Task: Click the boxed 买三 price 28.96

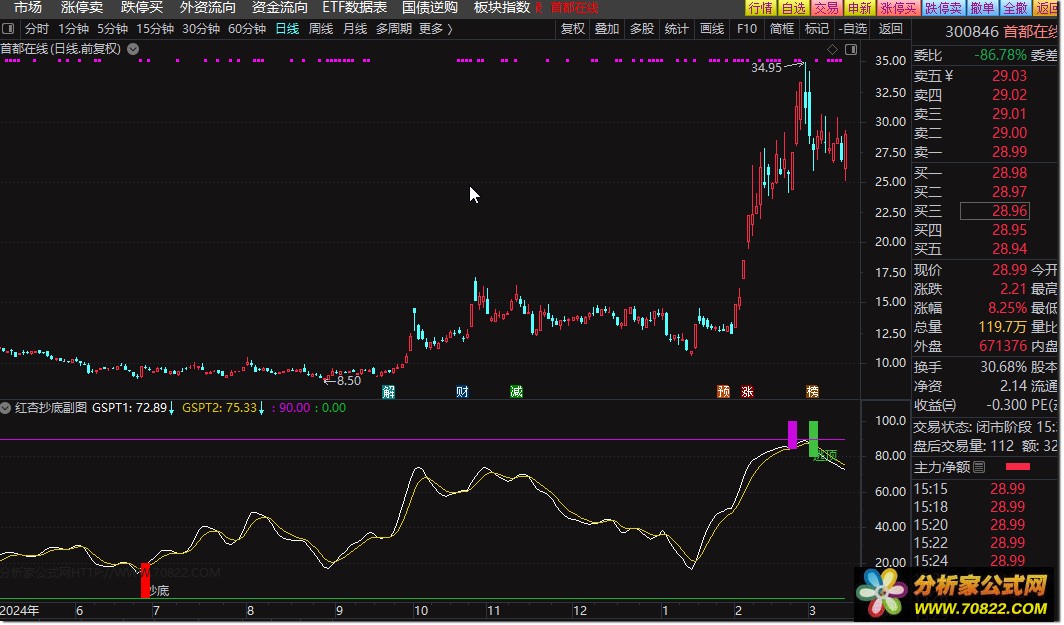Action: click(x=995, y=211)
